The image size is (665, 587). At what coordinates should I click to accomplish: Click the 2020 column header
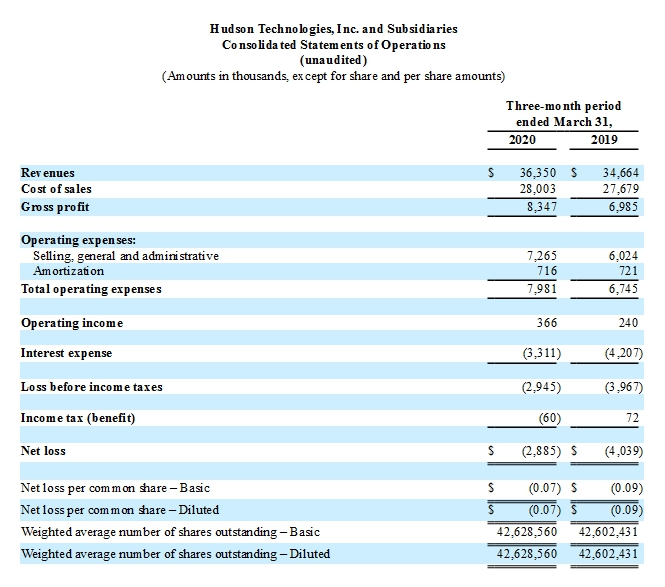pyautogui.click(x=522, y=140)
